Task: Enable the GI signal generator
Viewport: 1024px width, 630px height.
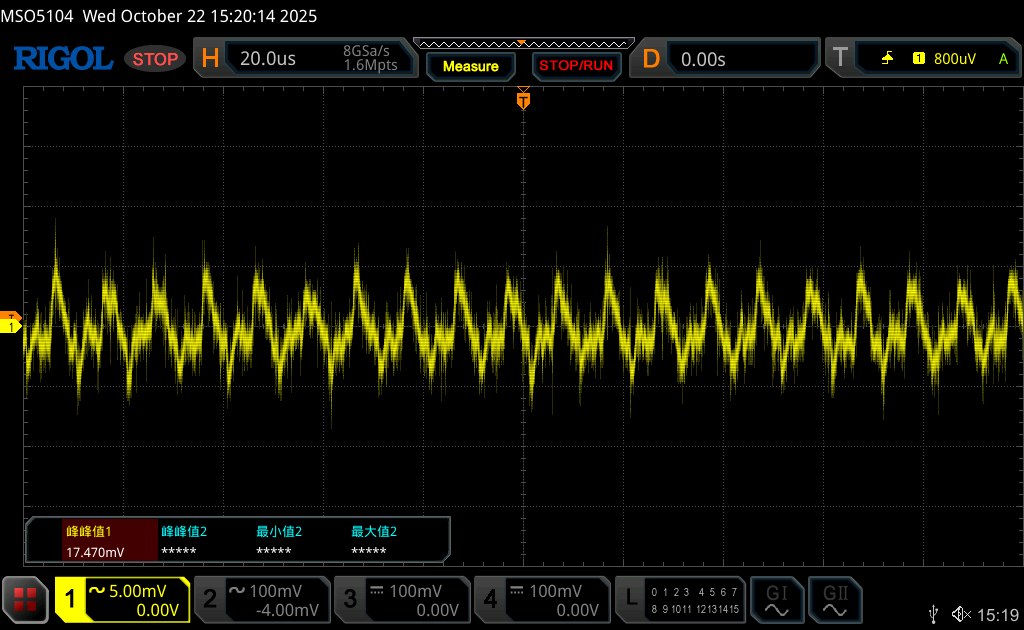Action: pos(776,599)
